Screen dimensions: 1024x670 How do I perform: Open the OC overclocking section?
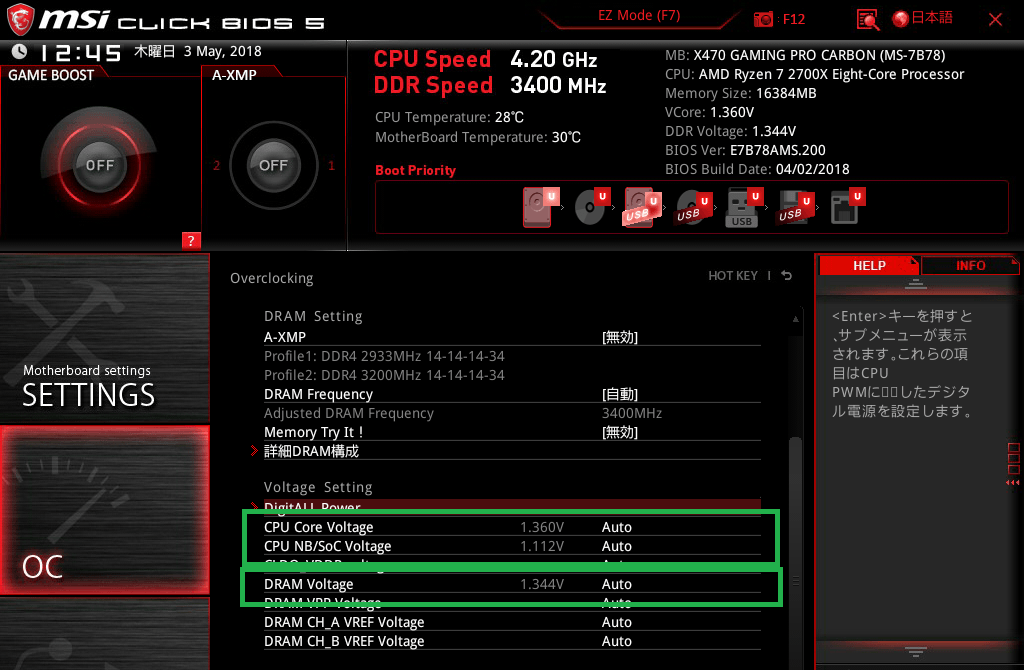point(104,511)
